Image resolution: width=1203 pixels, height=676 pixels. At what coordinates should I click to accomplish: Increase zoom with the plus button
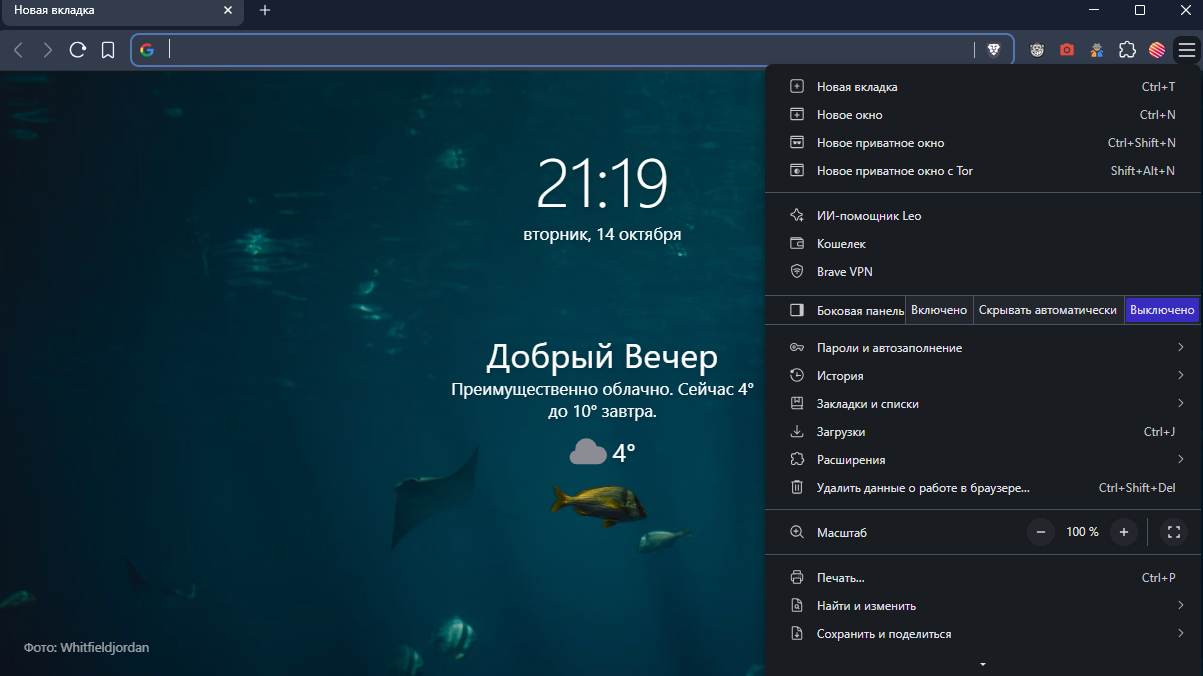[x=1124, y=532]
